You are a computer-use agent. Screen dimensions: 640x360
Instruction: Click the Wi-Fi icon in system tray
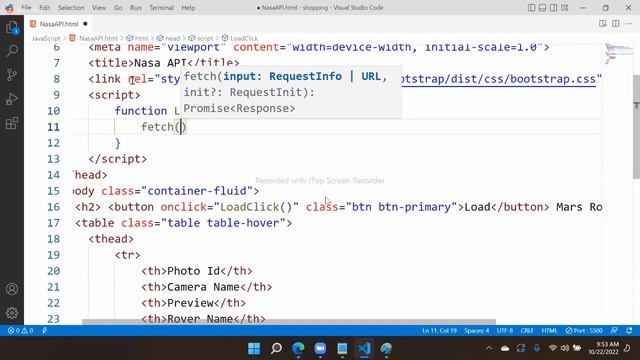(x=553, y=348)
